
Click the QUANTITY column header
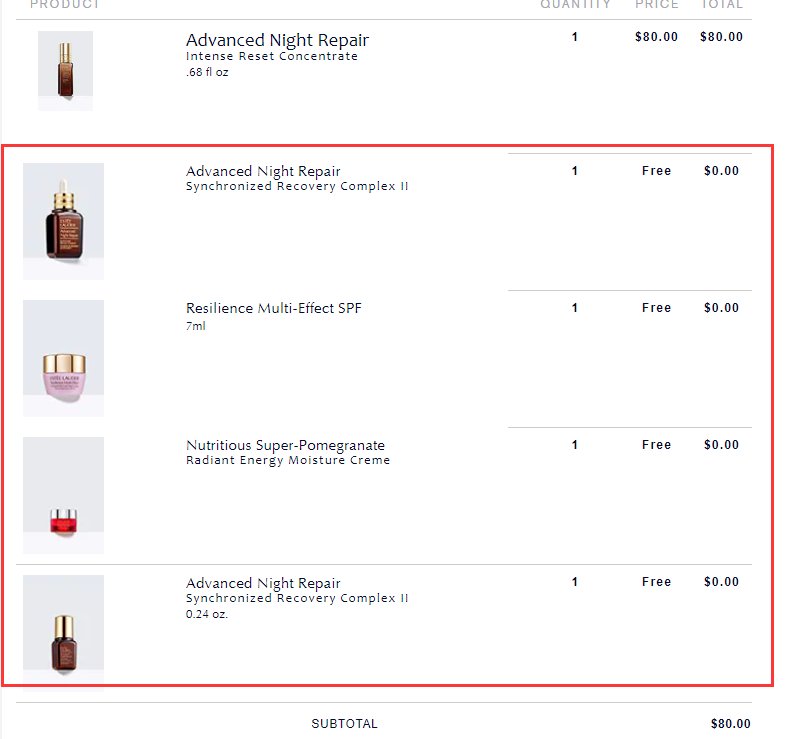point(575,5)
